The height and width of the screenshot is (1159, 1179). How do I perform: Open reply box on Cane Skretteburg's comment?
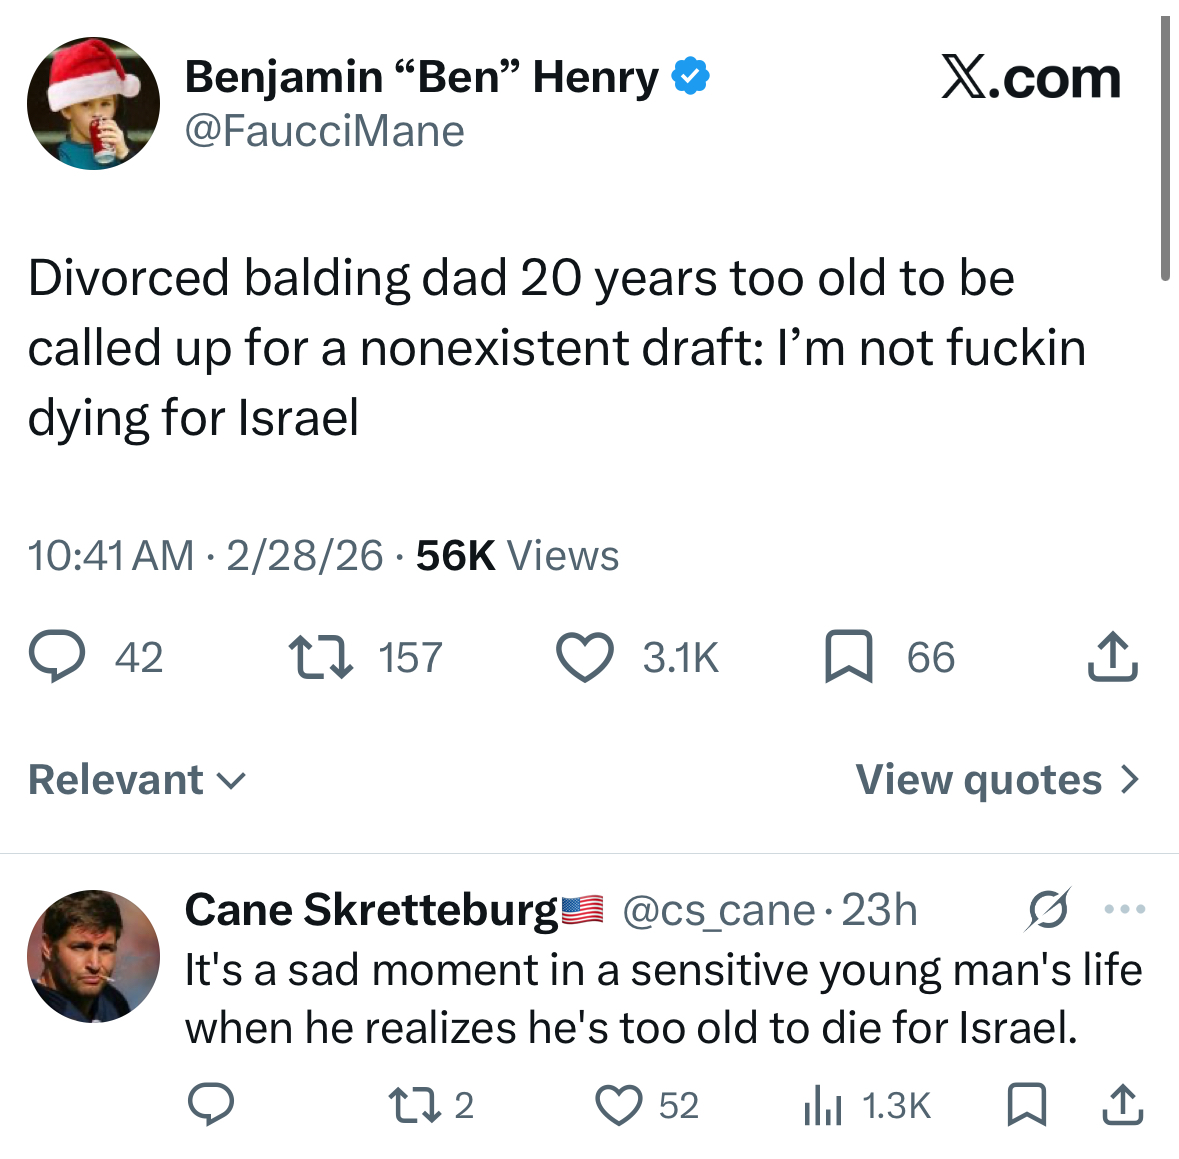click(211, 1105)
